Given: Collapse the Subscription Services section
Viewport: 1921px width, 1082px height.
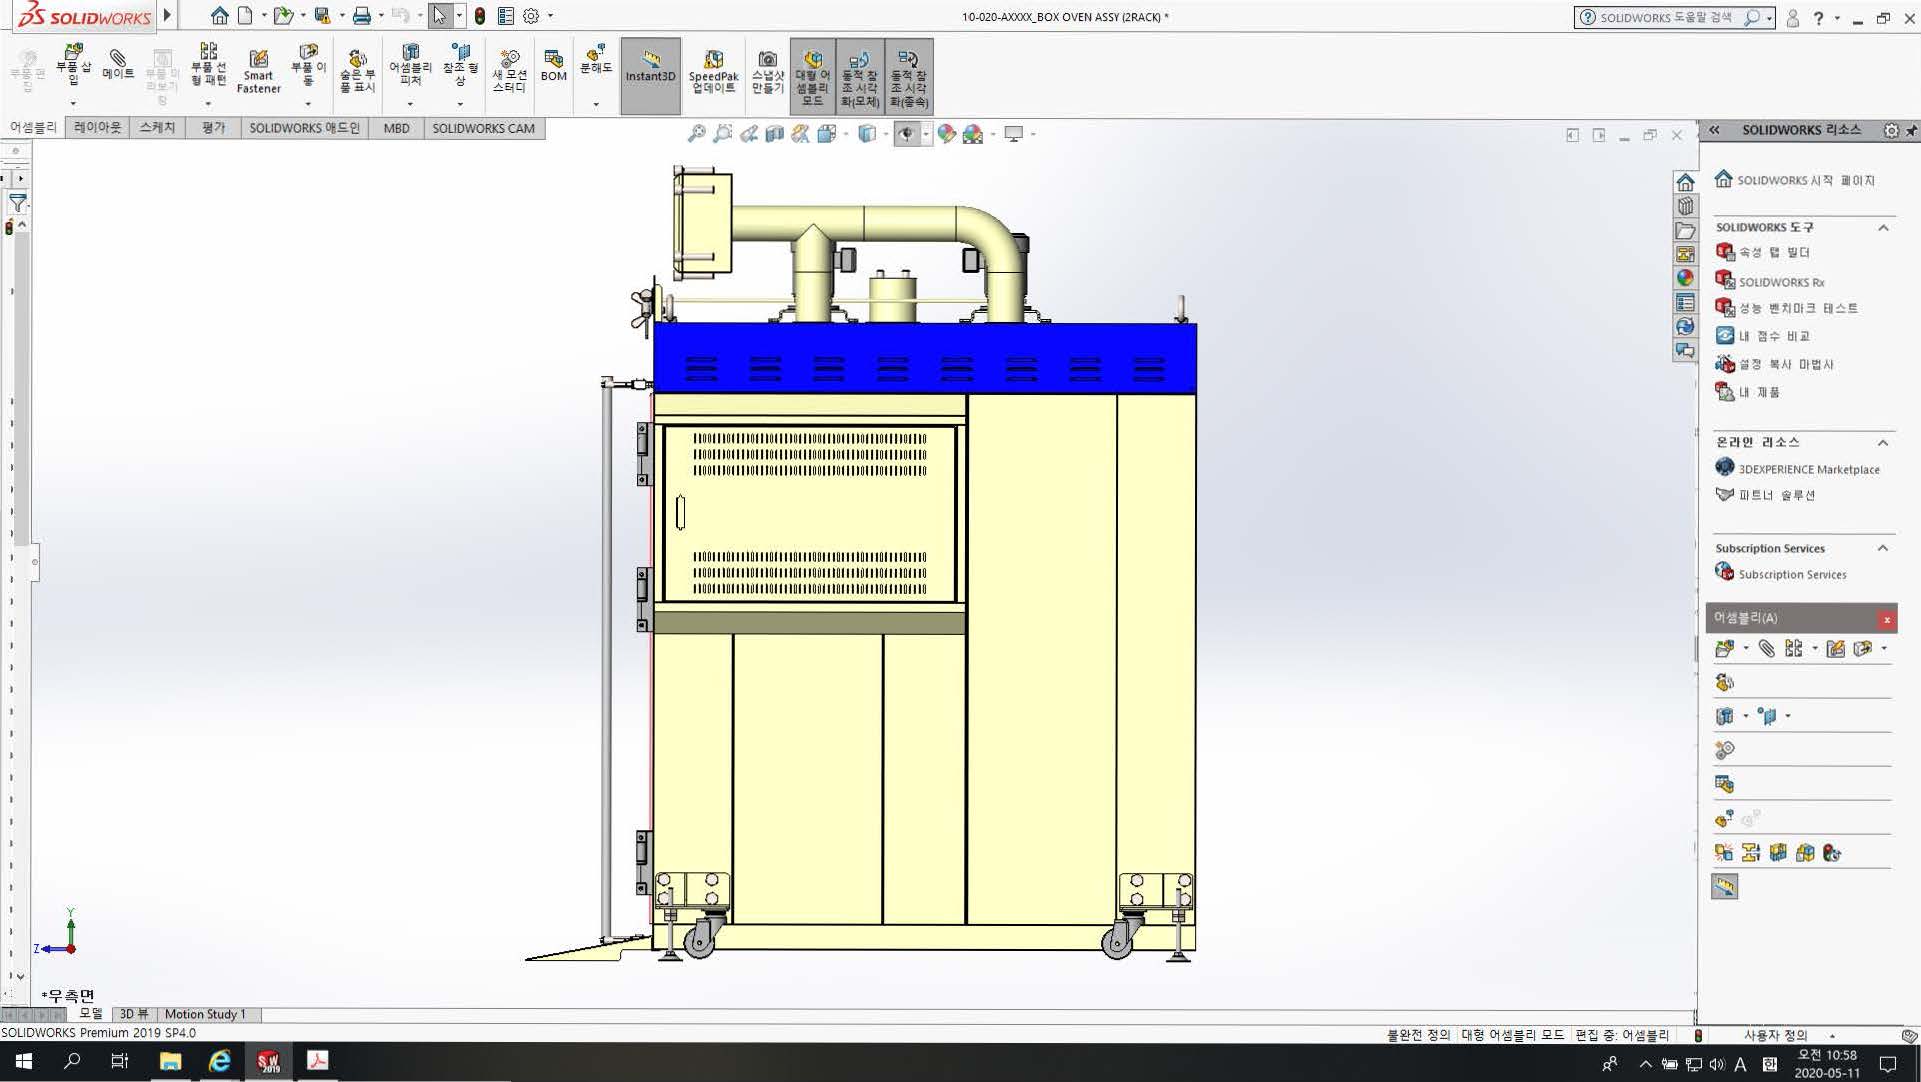Looking at the screenshot, I should point(1883,548).
